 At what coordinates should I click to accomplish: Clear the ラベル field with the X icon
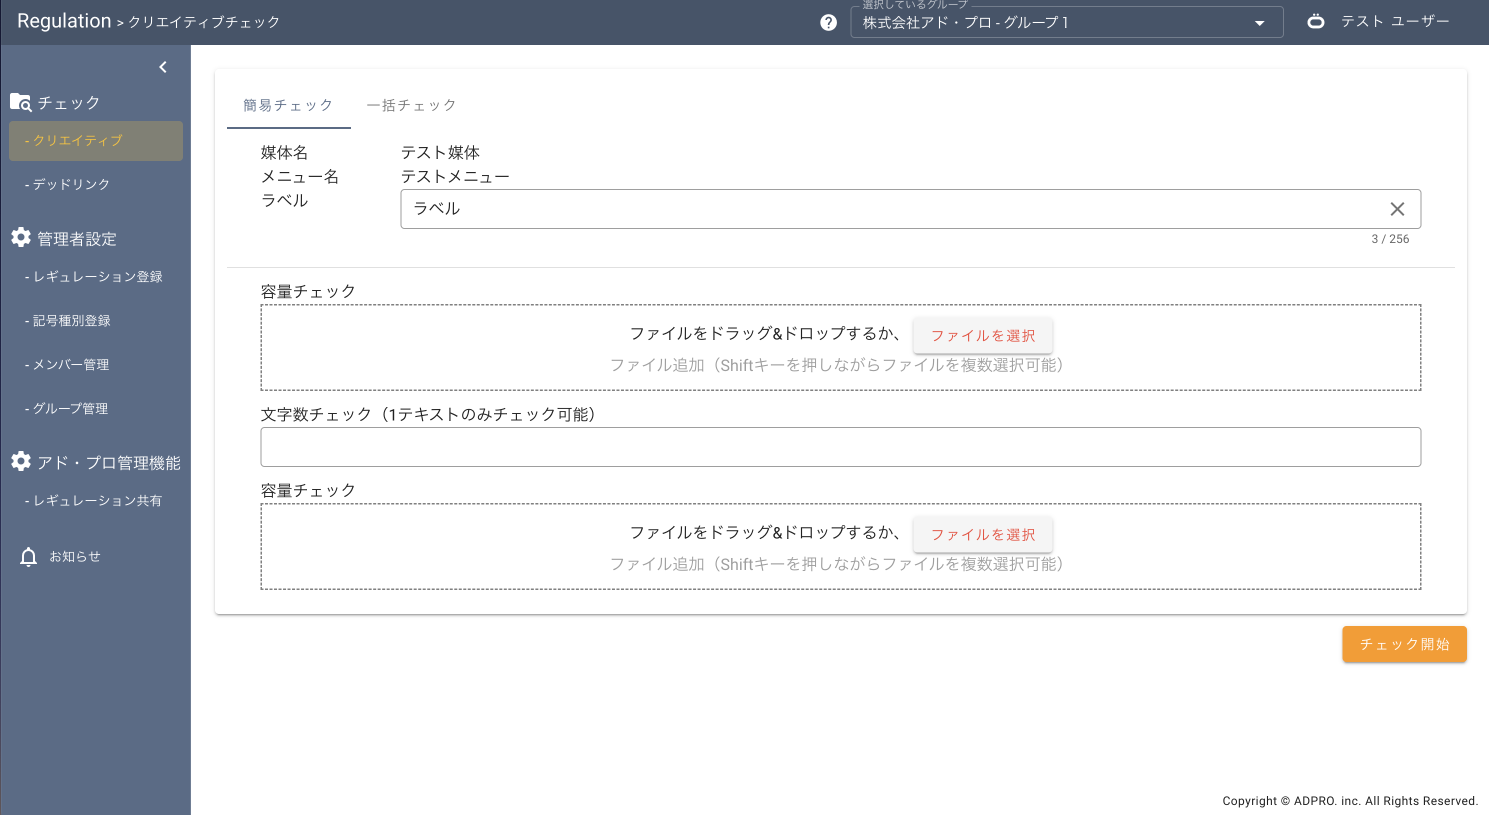coord(1397,209)
